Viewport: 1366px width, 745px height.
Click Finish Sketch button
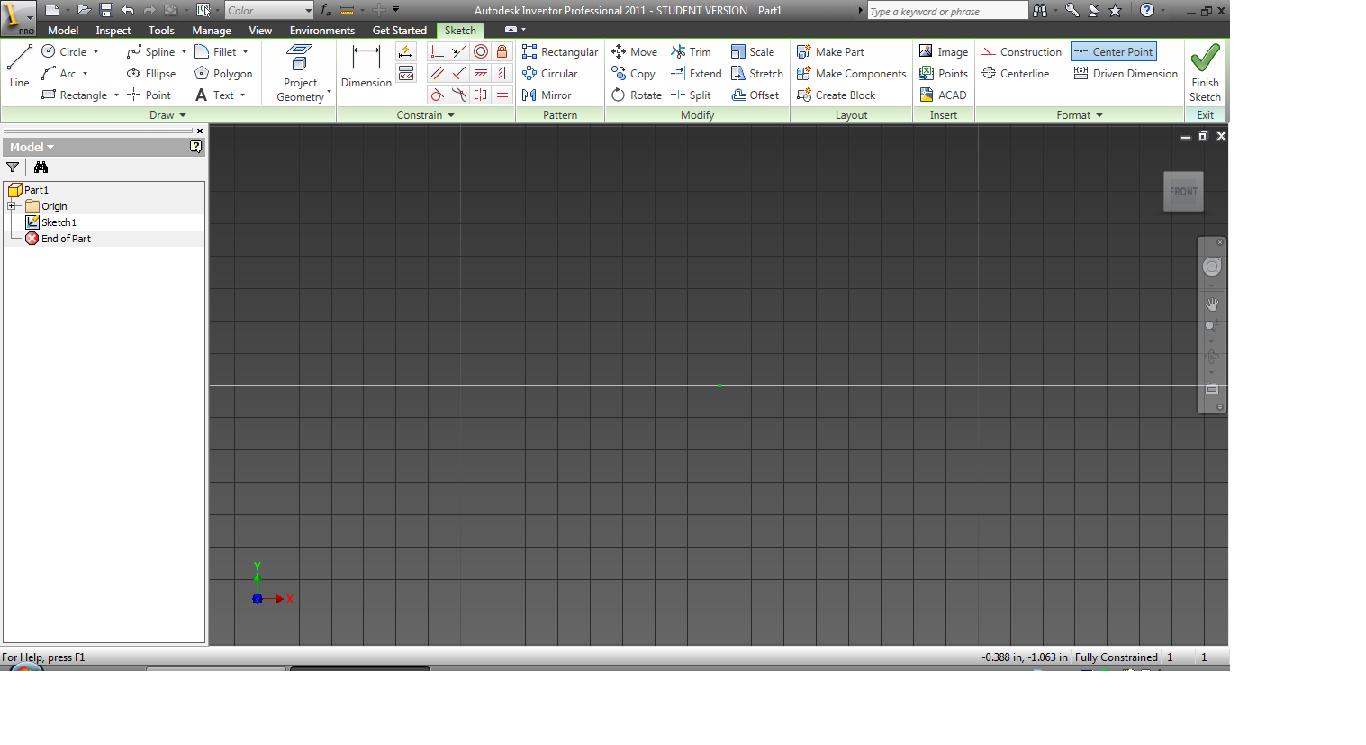coord(1205,73)
